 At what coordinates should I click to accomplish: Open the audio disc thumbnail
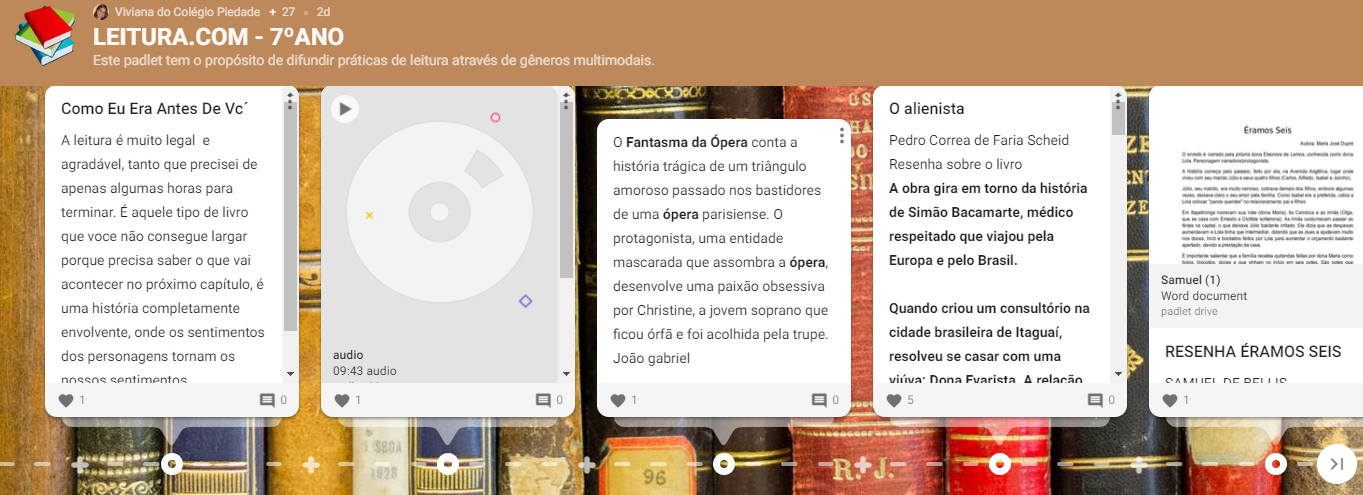[439, 211]
